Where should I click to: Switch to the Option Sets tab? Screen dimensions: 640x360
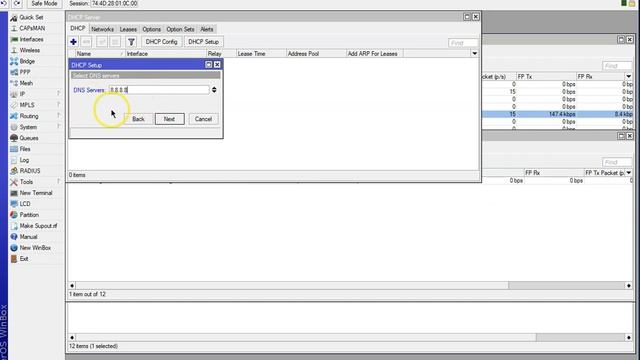point(180,29)
